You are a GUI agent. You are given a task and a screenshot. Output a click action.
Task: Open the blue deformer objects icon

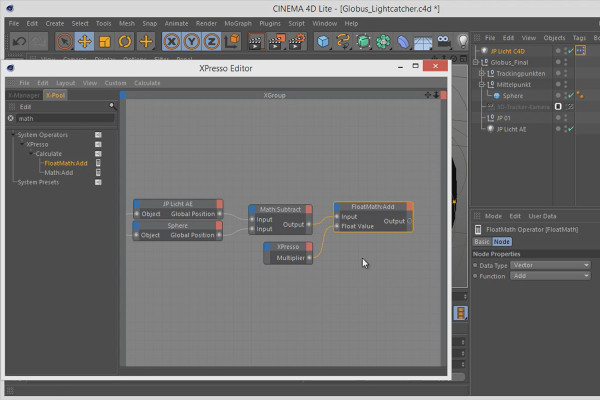(x=403, y=41)
